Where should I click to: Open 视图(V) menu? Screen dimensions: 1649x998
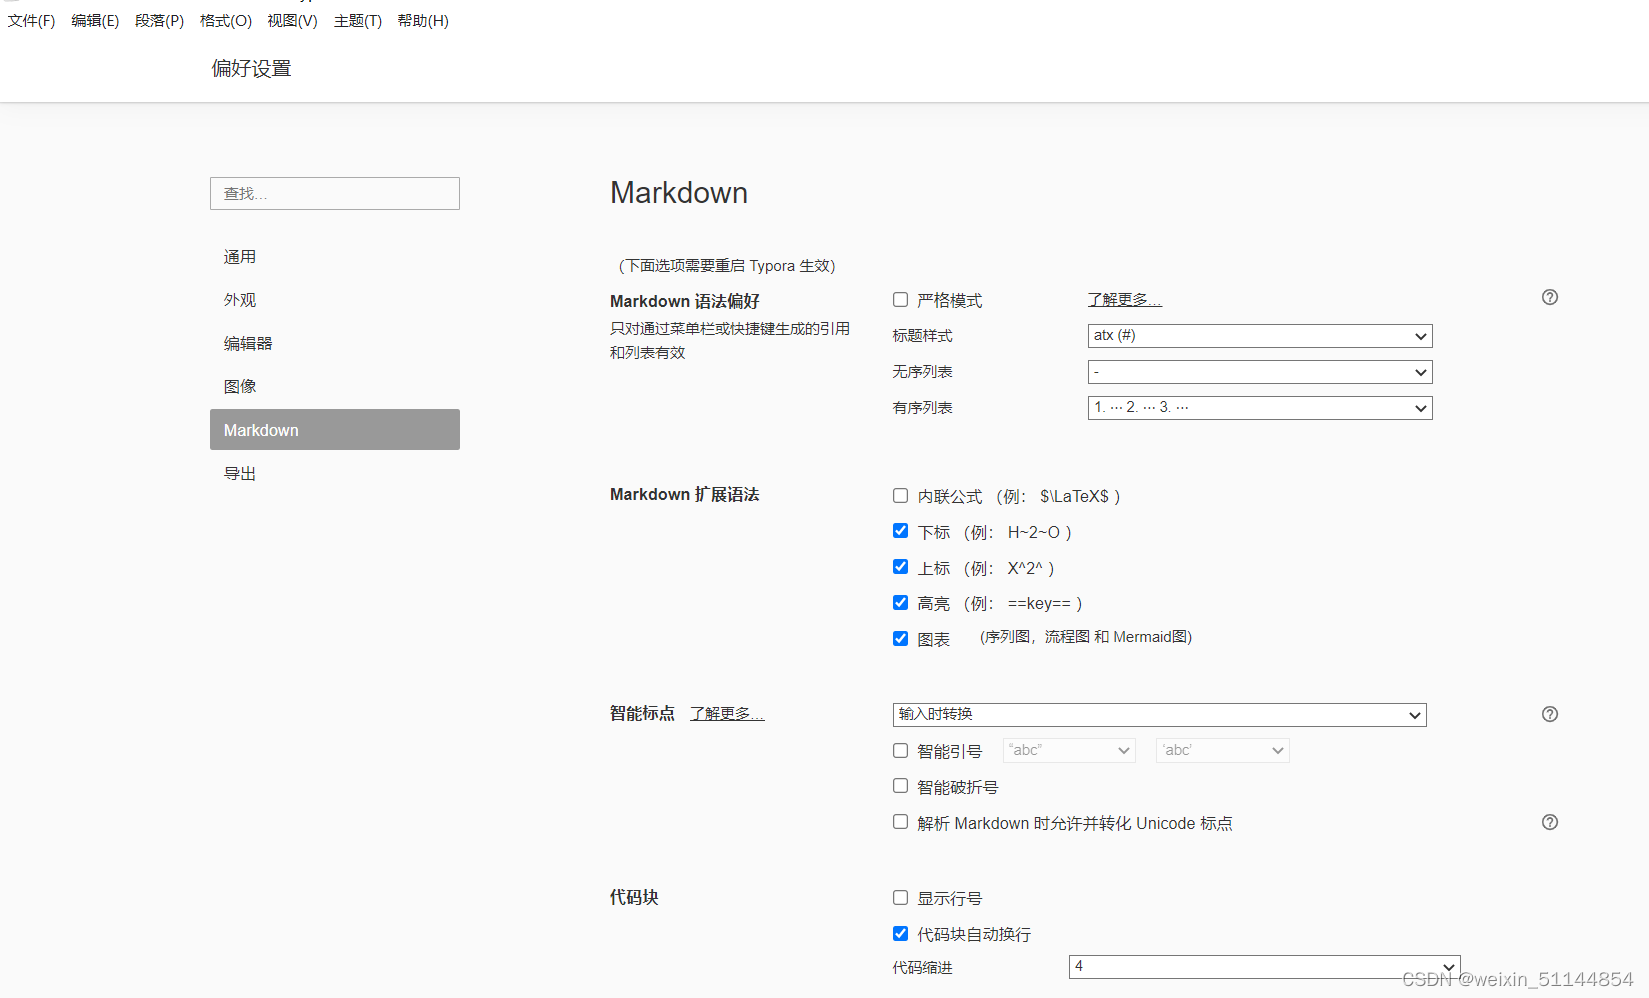point(292,21)
